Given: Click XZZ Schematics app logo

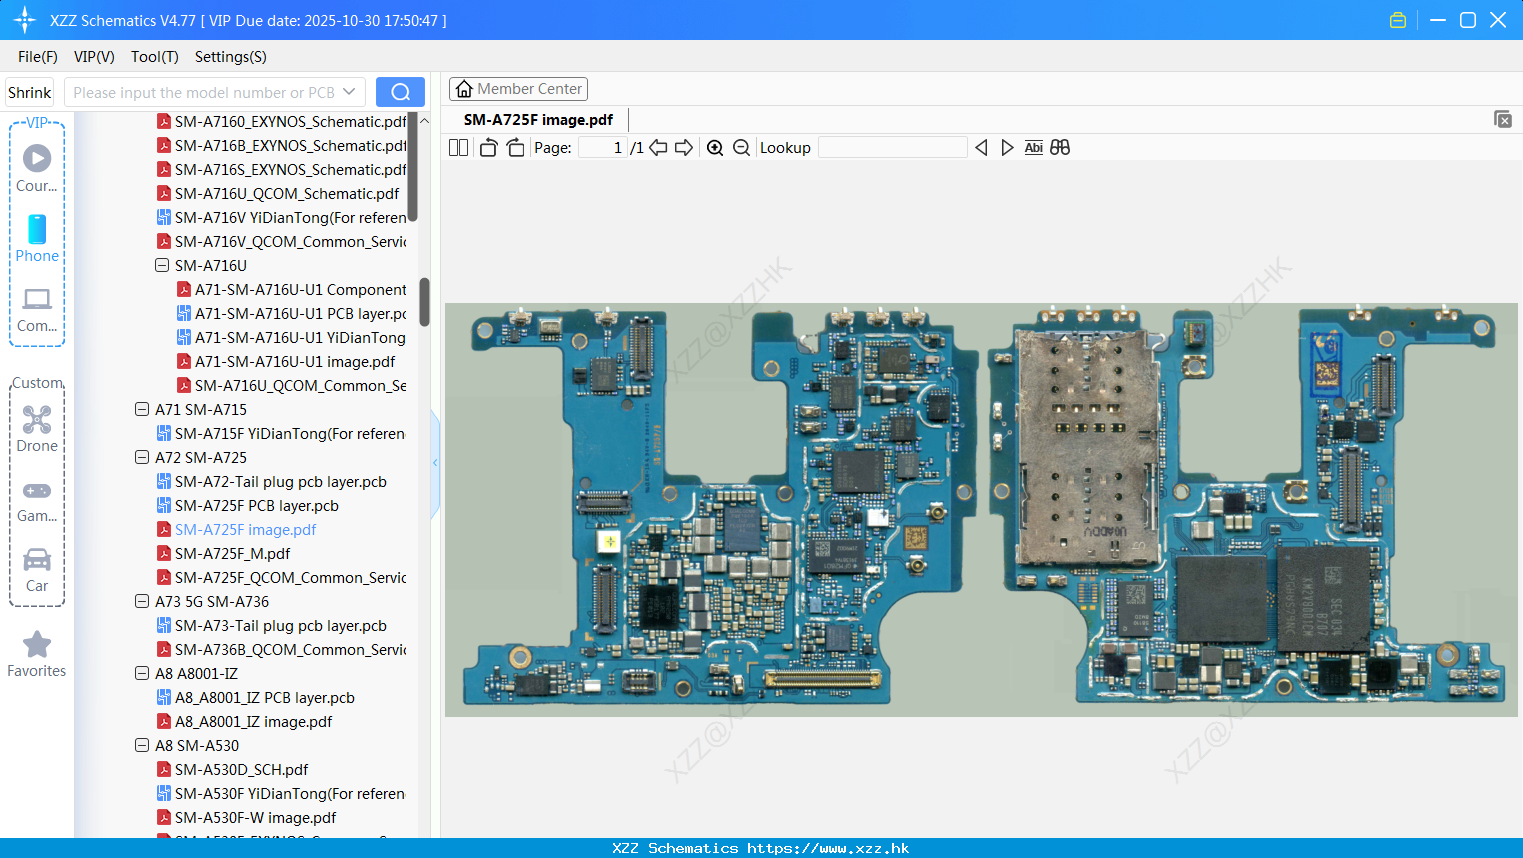Looking at the screenshot, I should [x=24, y=20].
